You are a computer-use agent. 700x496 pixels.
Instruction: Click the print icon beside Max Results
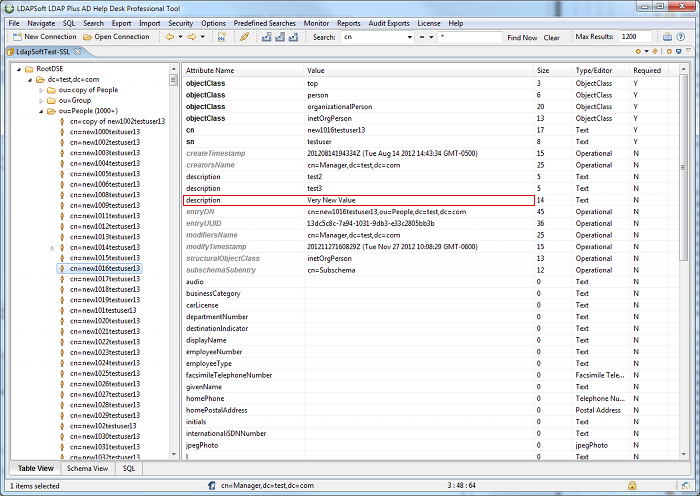tap(667, 37)
